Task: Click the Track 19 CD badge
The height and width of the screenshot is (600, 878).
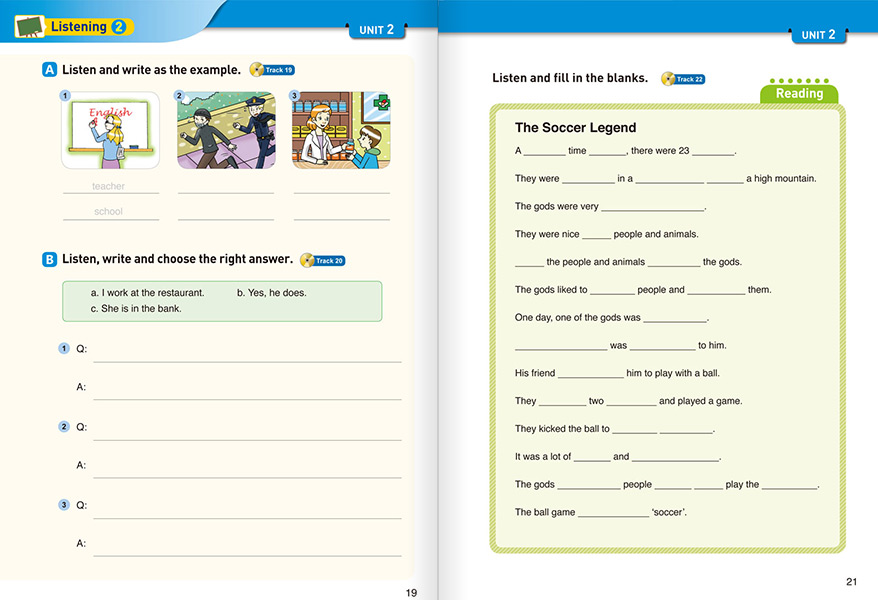Action: tap(272, 69)
